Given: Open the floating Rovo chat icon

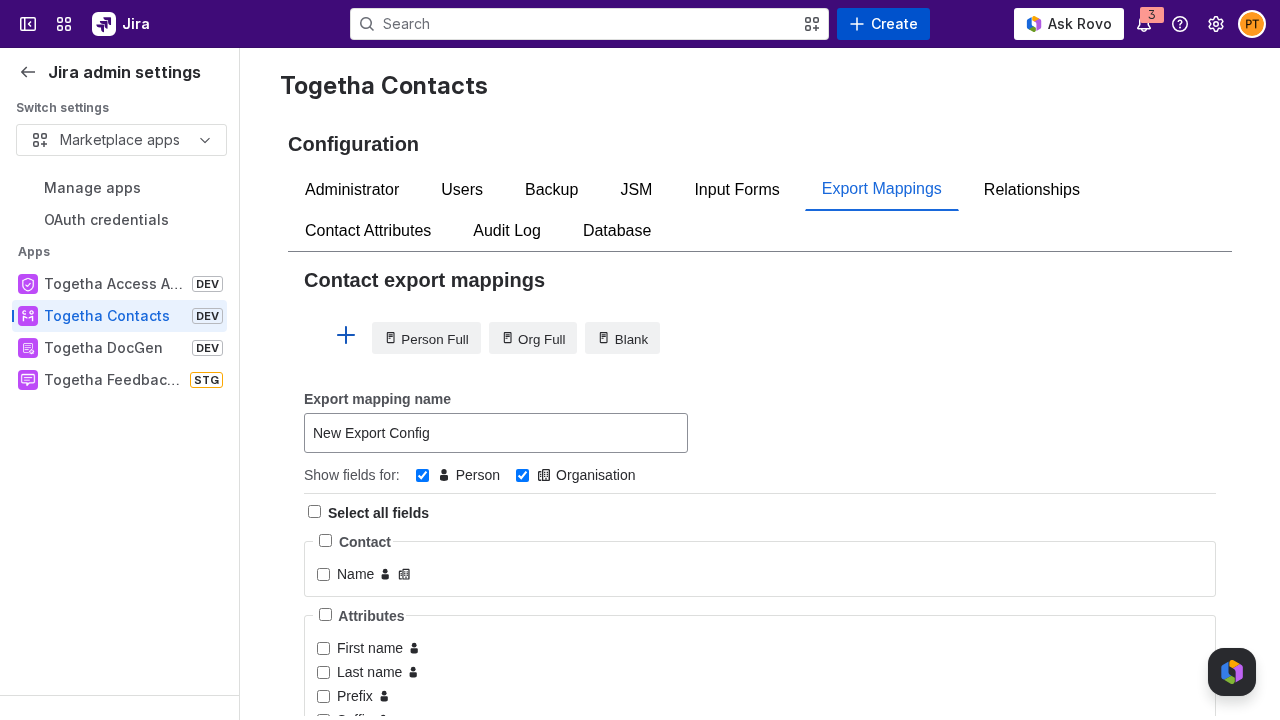Looking at the screenshot, I should (x=1232, y=672).
